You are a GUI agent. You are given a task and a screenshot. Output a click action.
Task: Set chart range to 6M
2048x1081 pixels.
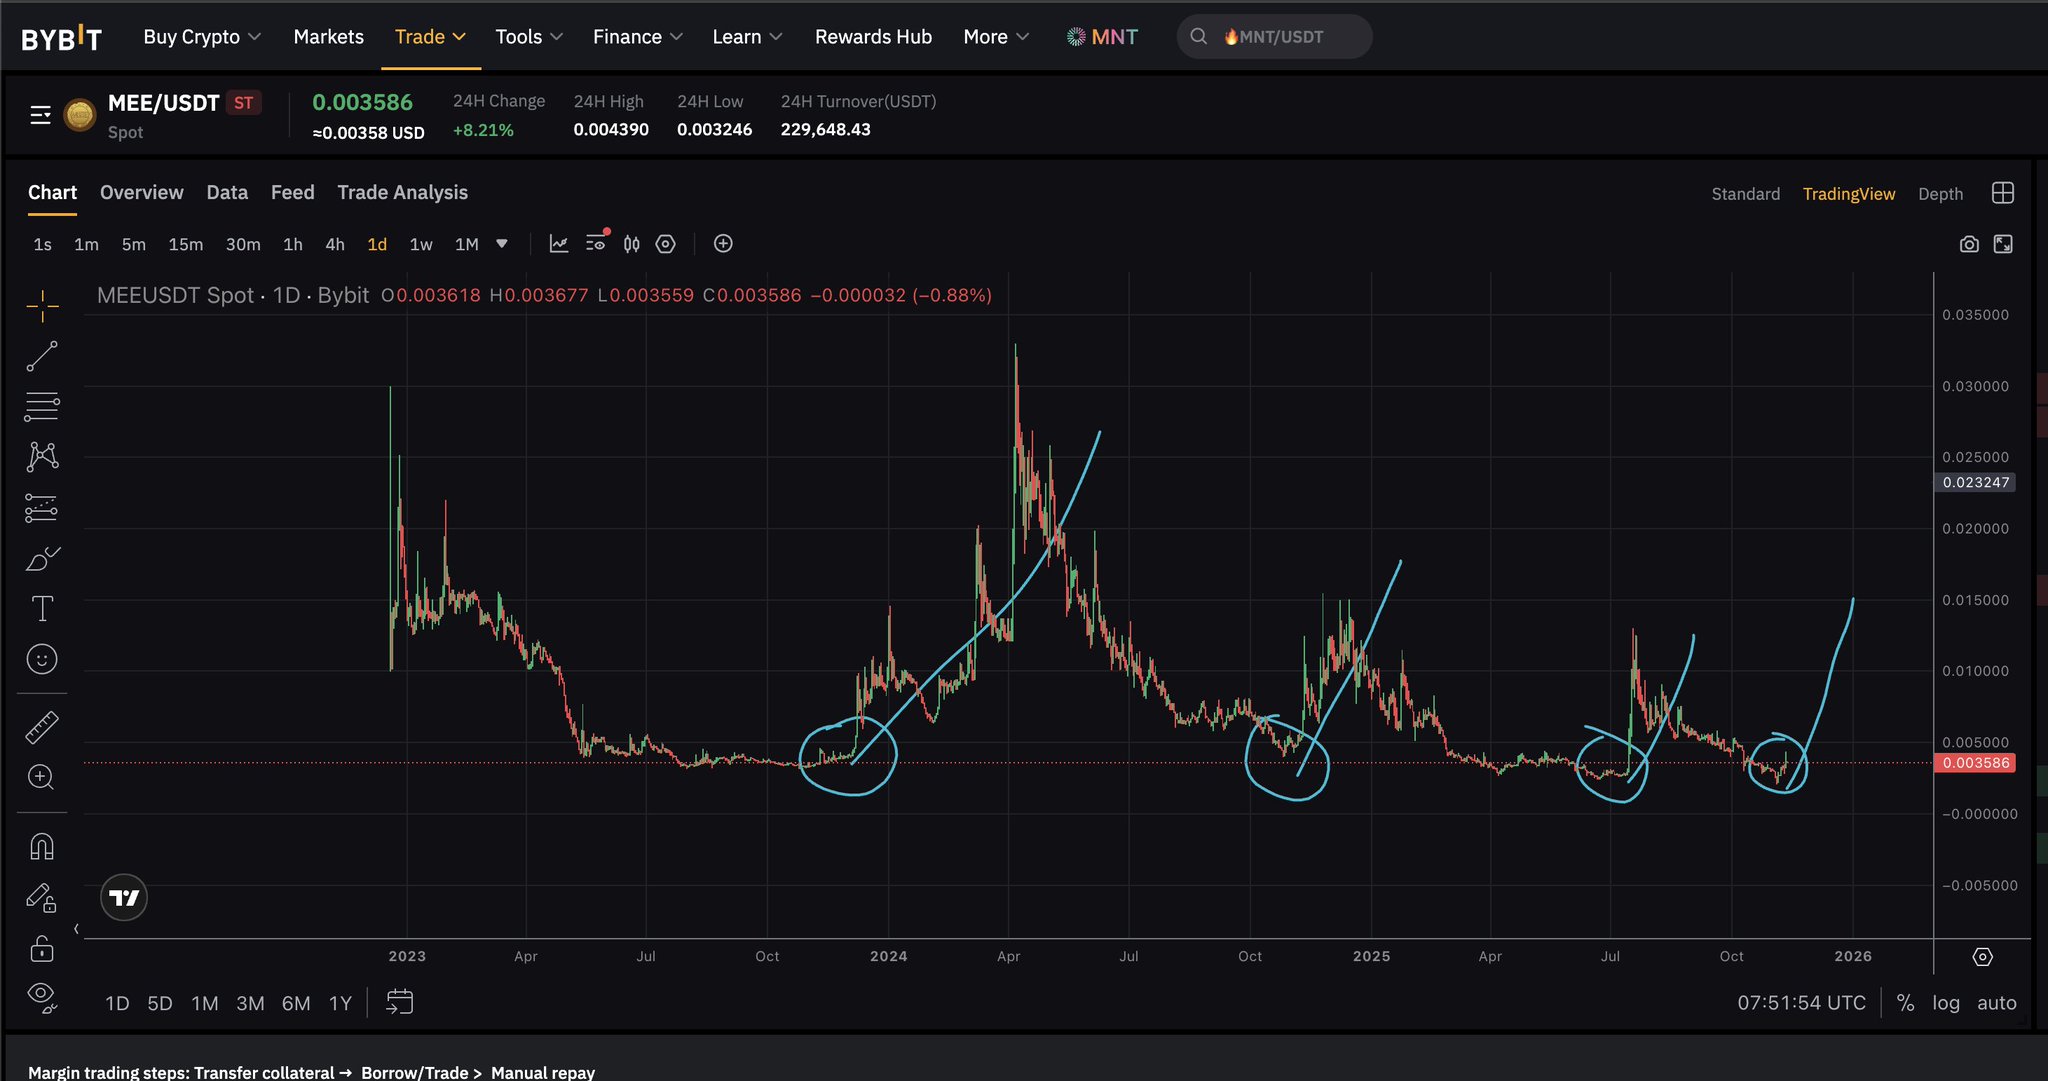pyautogui.click(x=295, y=1003)
